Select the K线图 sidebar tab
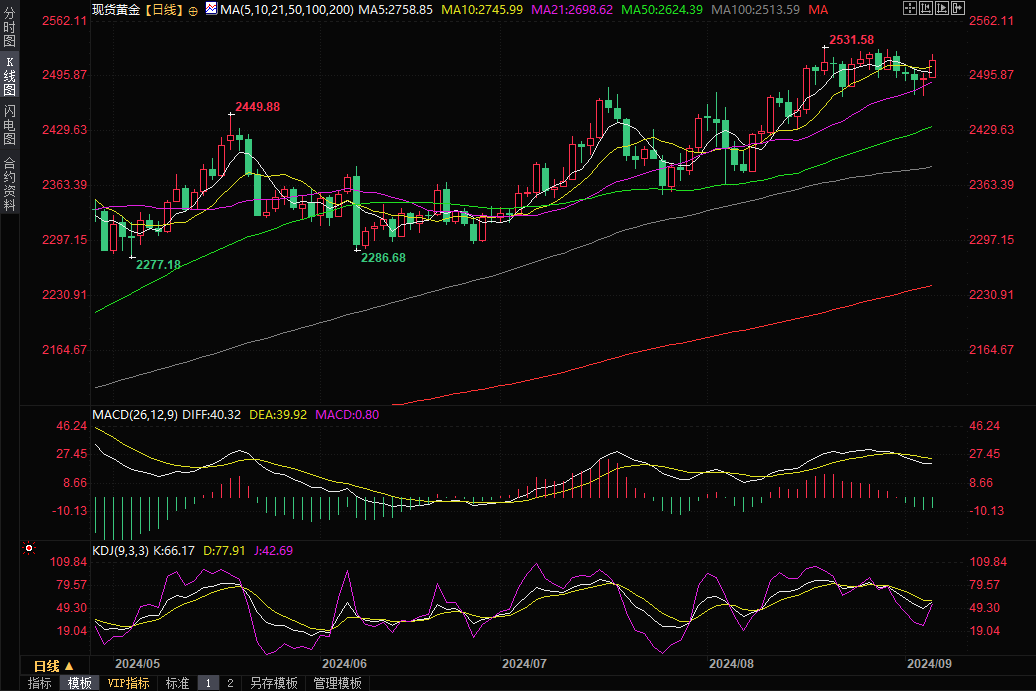Viewport: 1036px width, 691px height. point(9,76)
